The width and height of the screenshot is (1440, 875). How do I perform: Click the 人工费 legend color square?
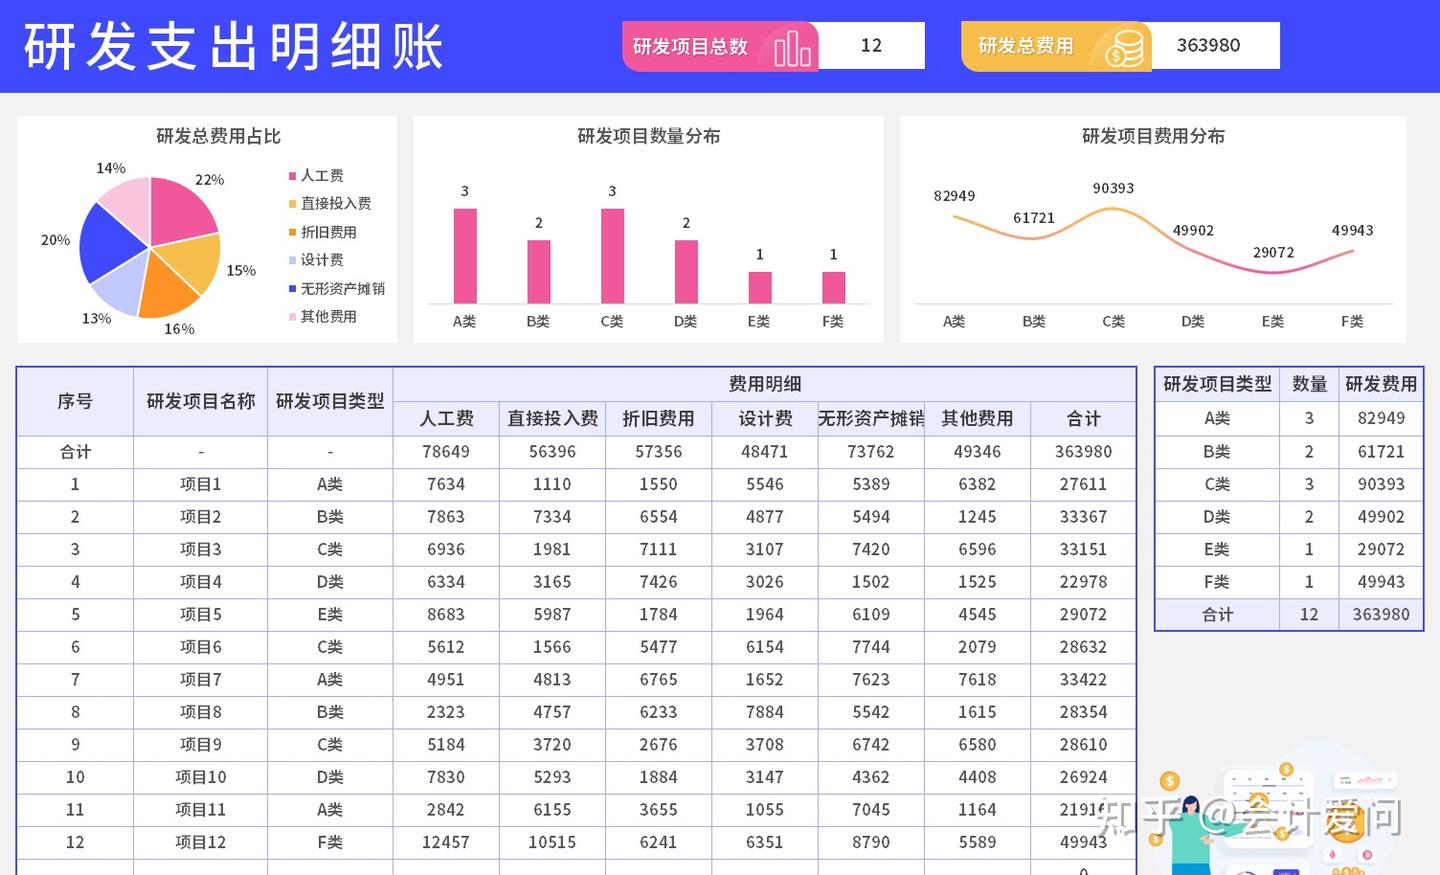click(x=293, y=176)
